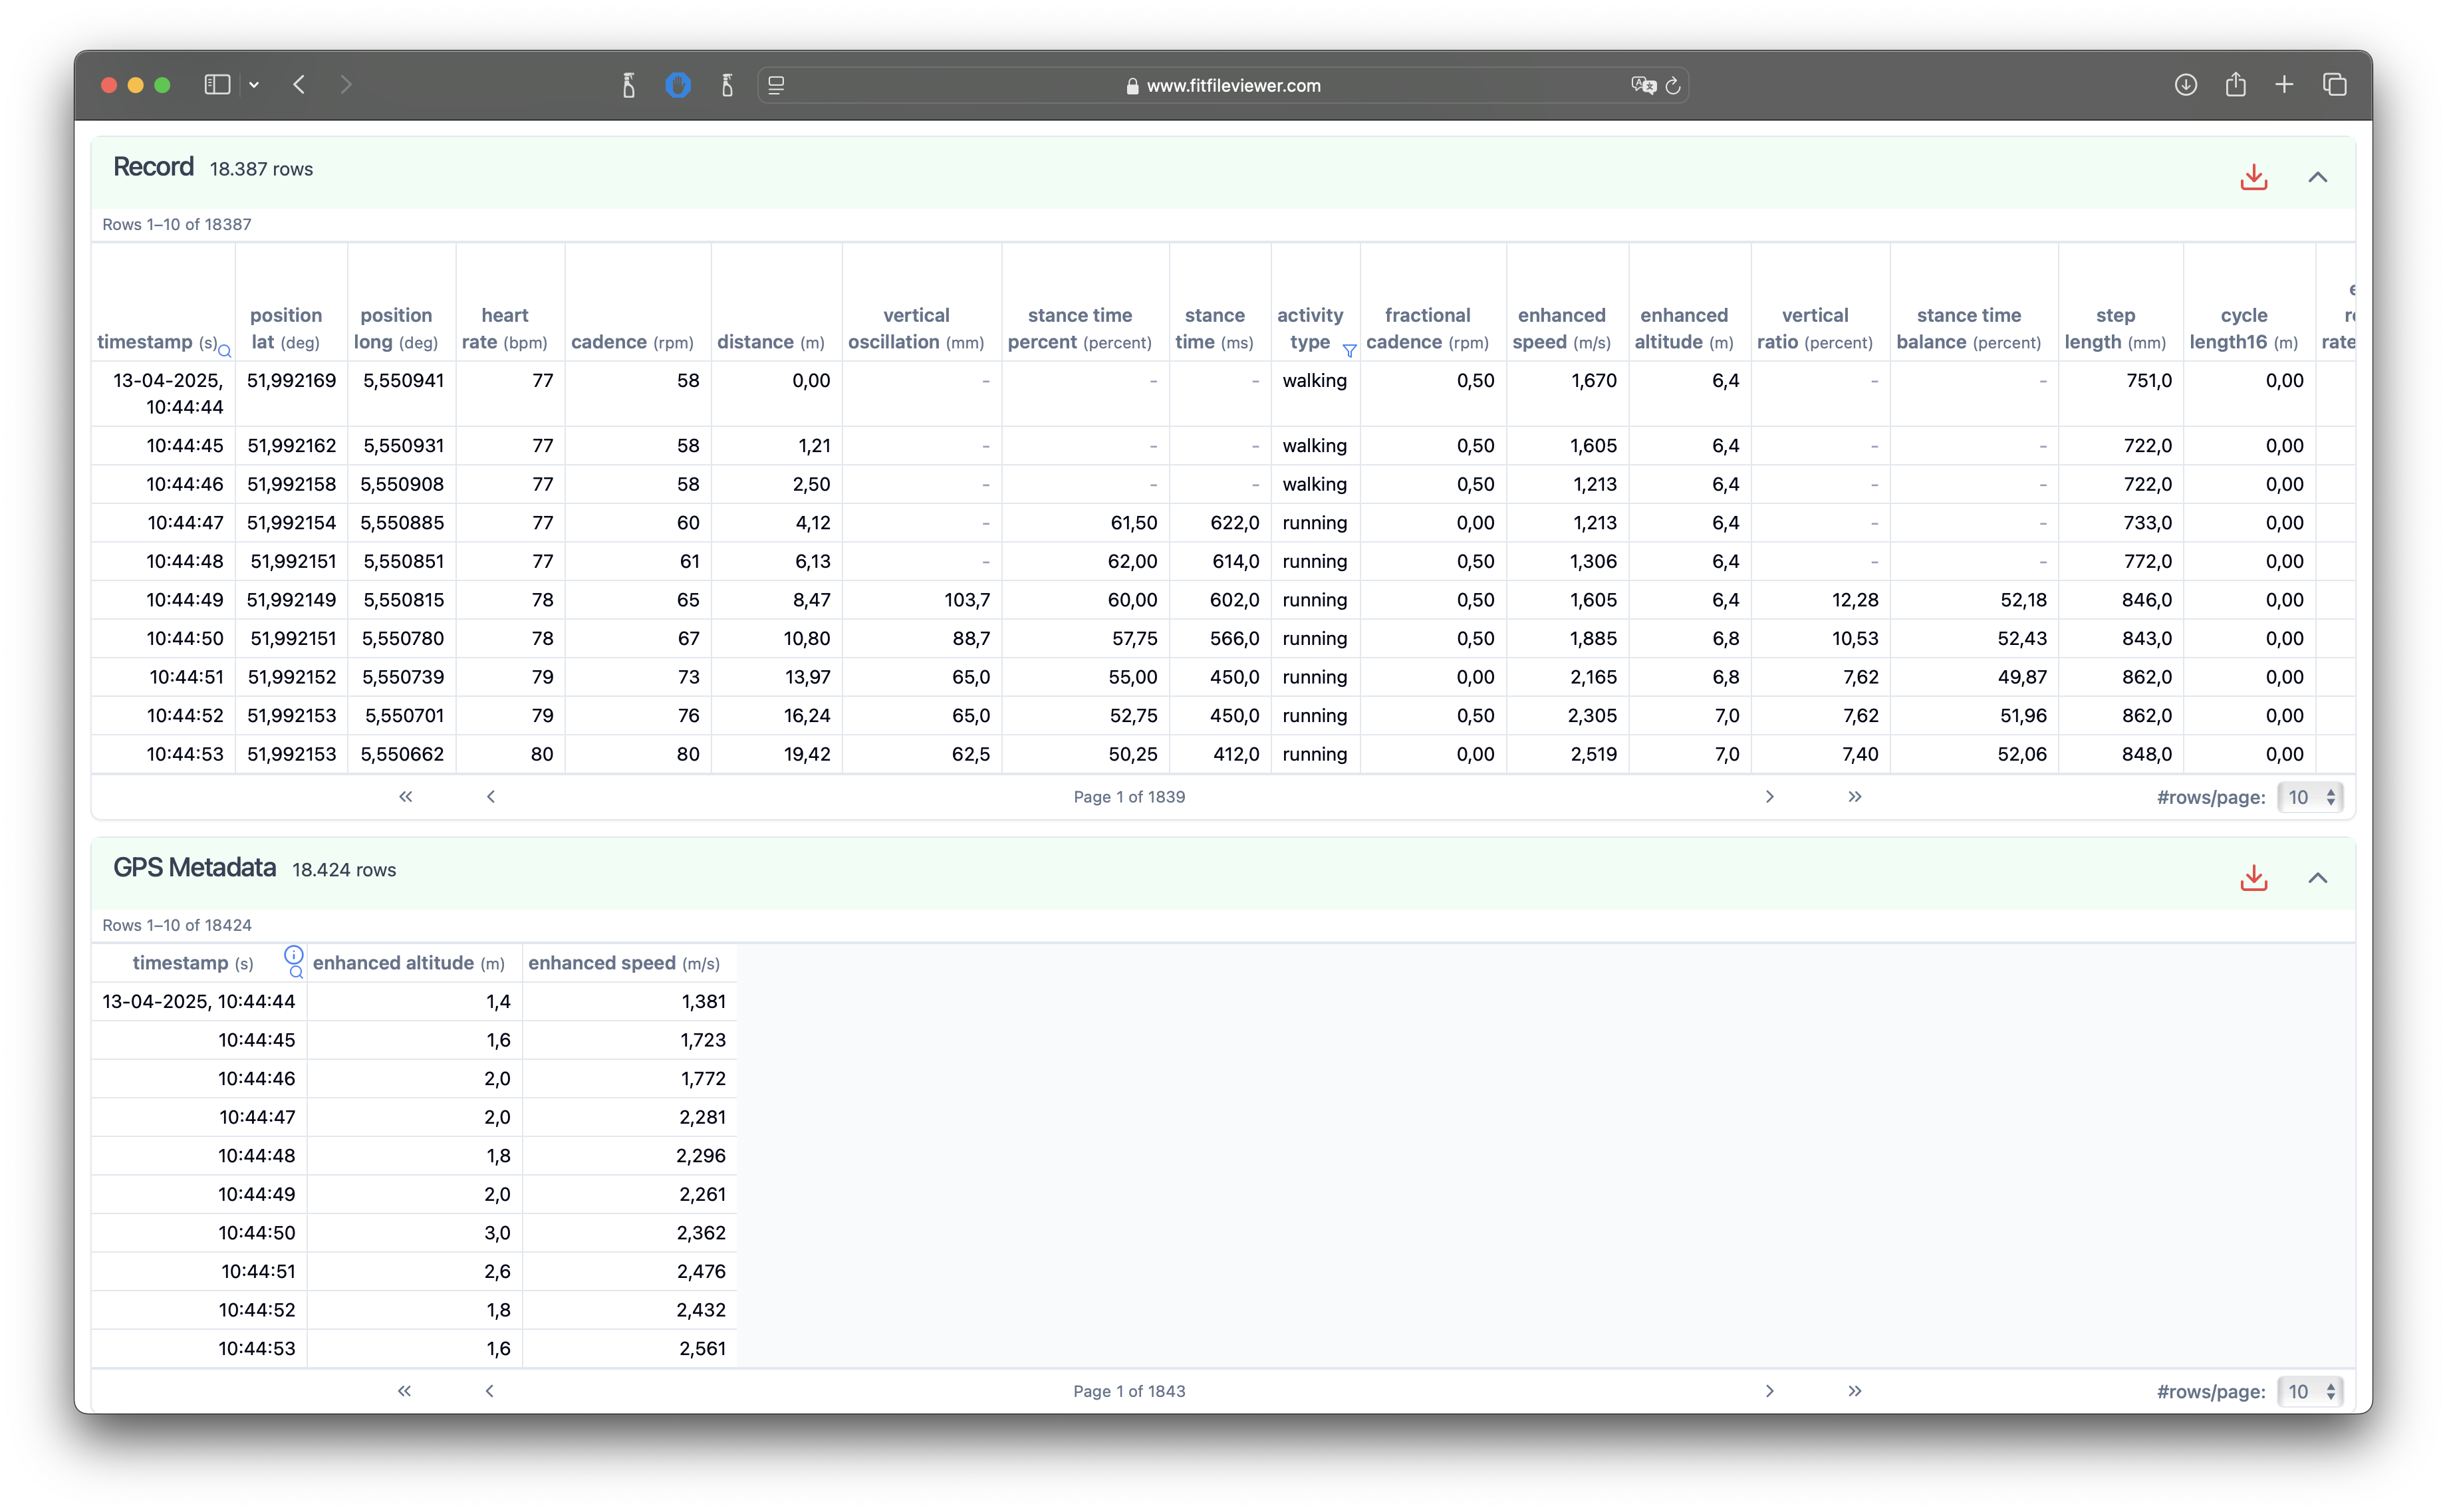The image size is (2447, 1512).
Task: Go to next page of GPS Metadata
Action: tap(1769, 1391)
